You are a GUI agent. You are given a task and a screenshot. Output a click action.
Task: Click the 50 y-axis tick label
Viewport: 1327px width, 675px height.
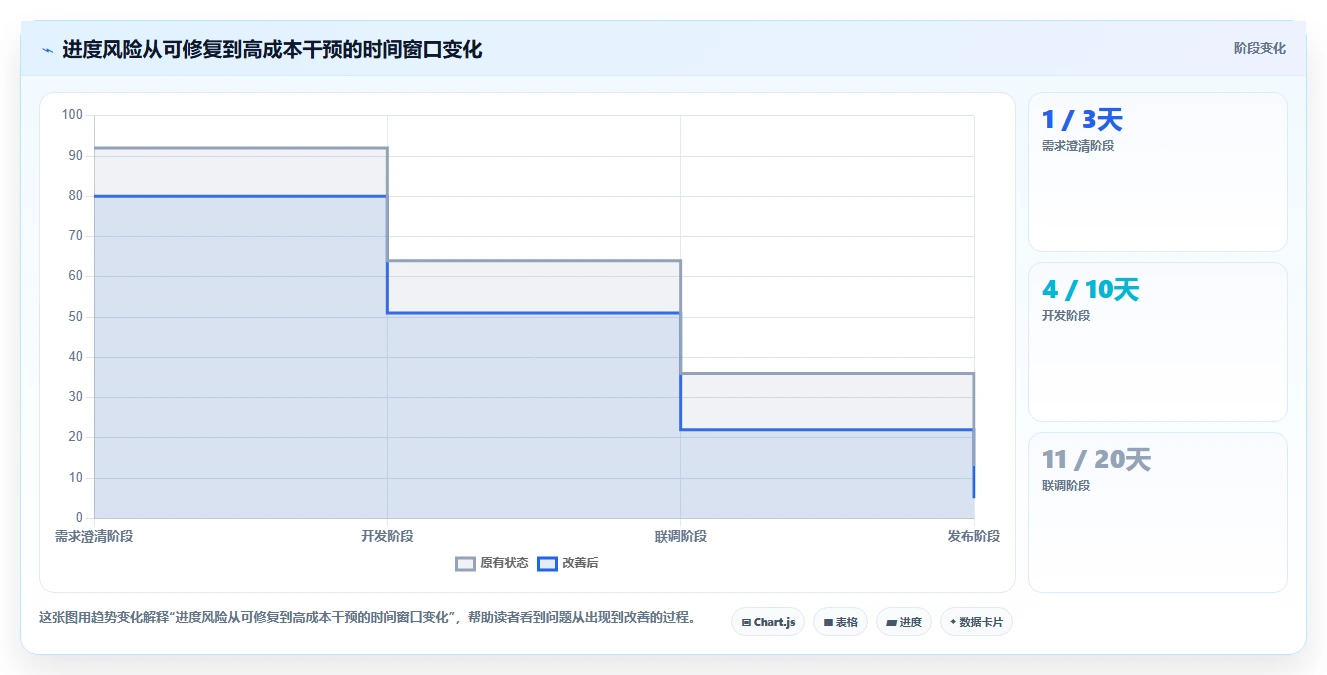[x=76, y=317]
